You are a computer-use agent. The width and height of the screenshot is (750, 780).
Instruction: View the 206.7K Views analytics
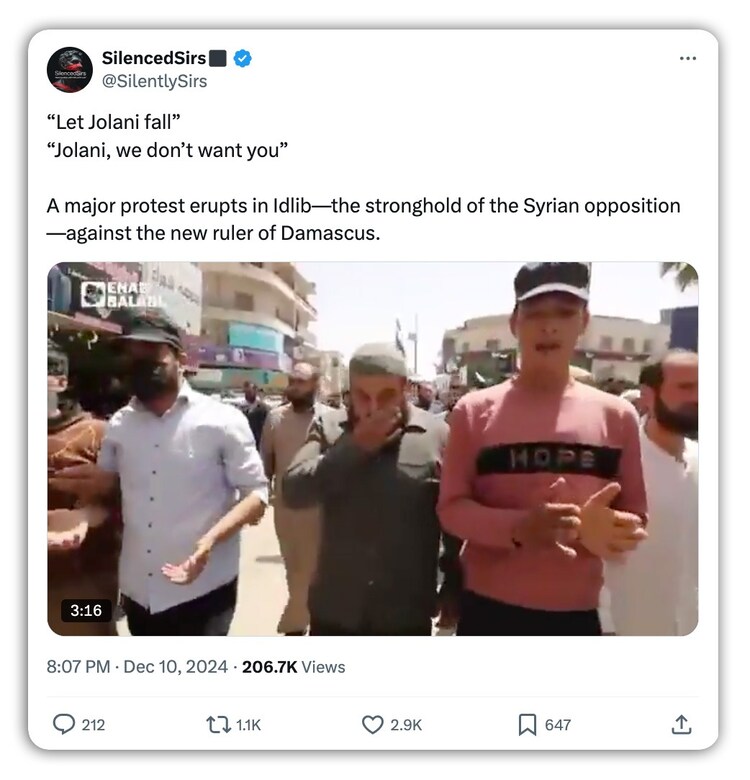pos(293,667)
